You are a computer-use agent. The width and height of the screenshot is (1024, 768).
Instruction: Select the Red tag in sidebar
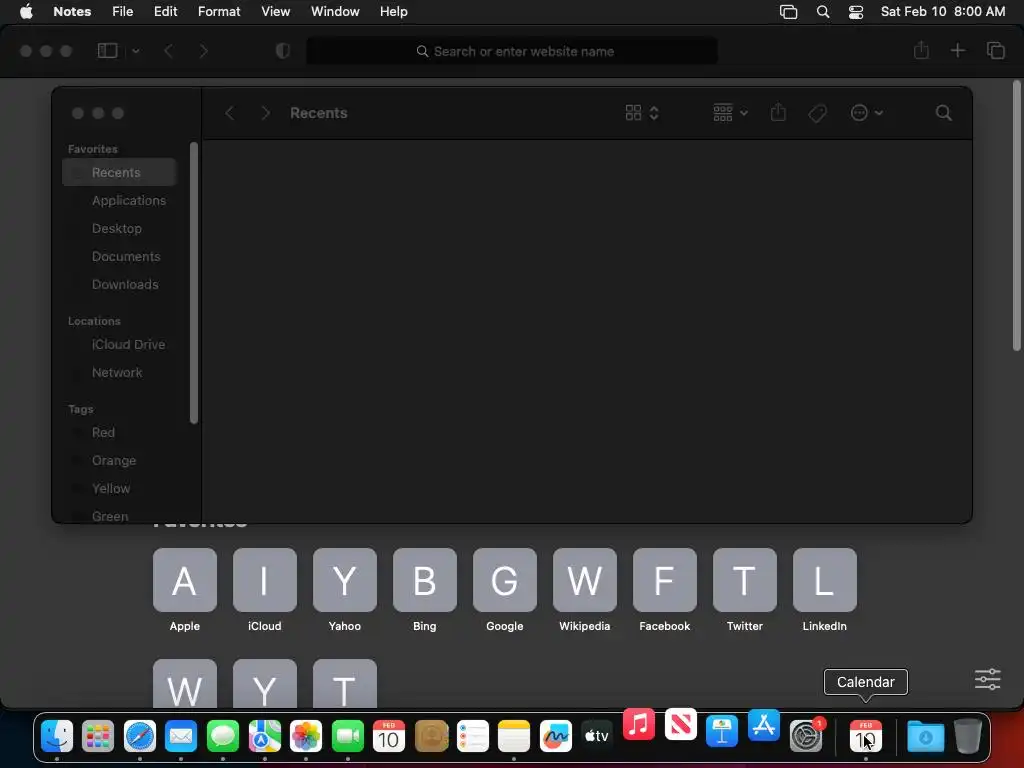[x=119, y=433]
